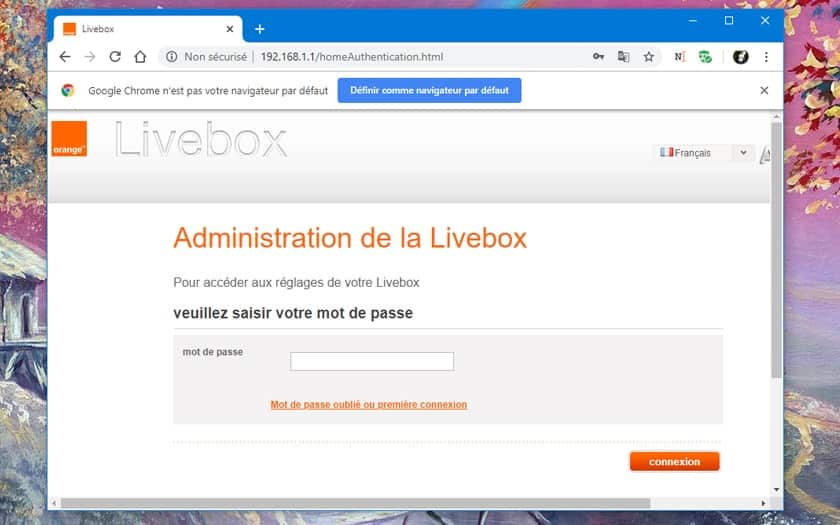Click the scroll down arrow

(776, 490)
